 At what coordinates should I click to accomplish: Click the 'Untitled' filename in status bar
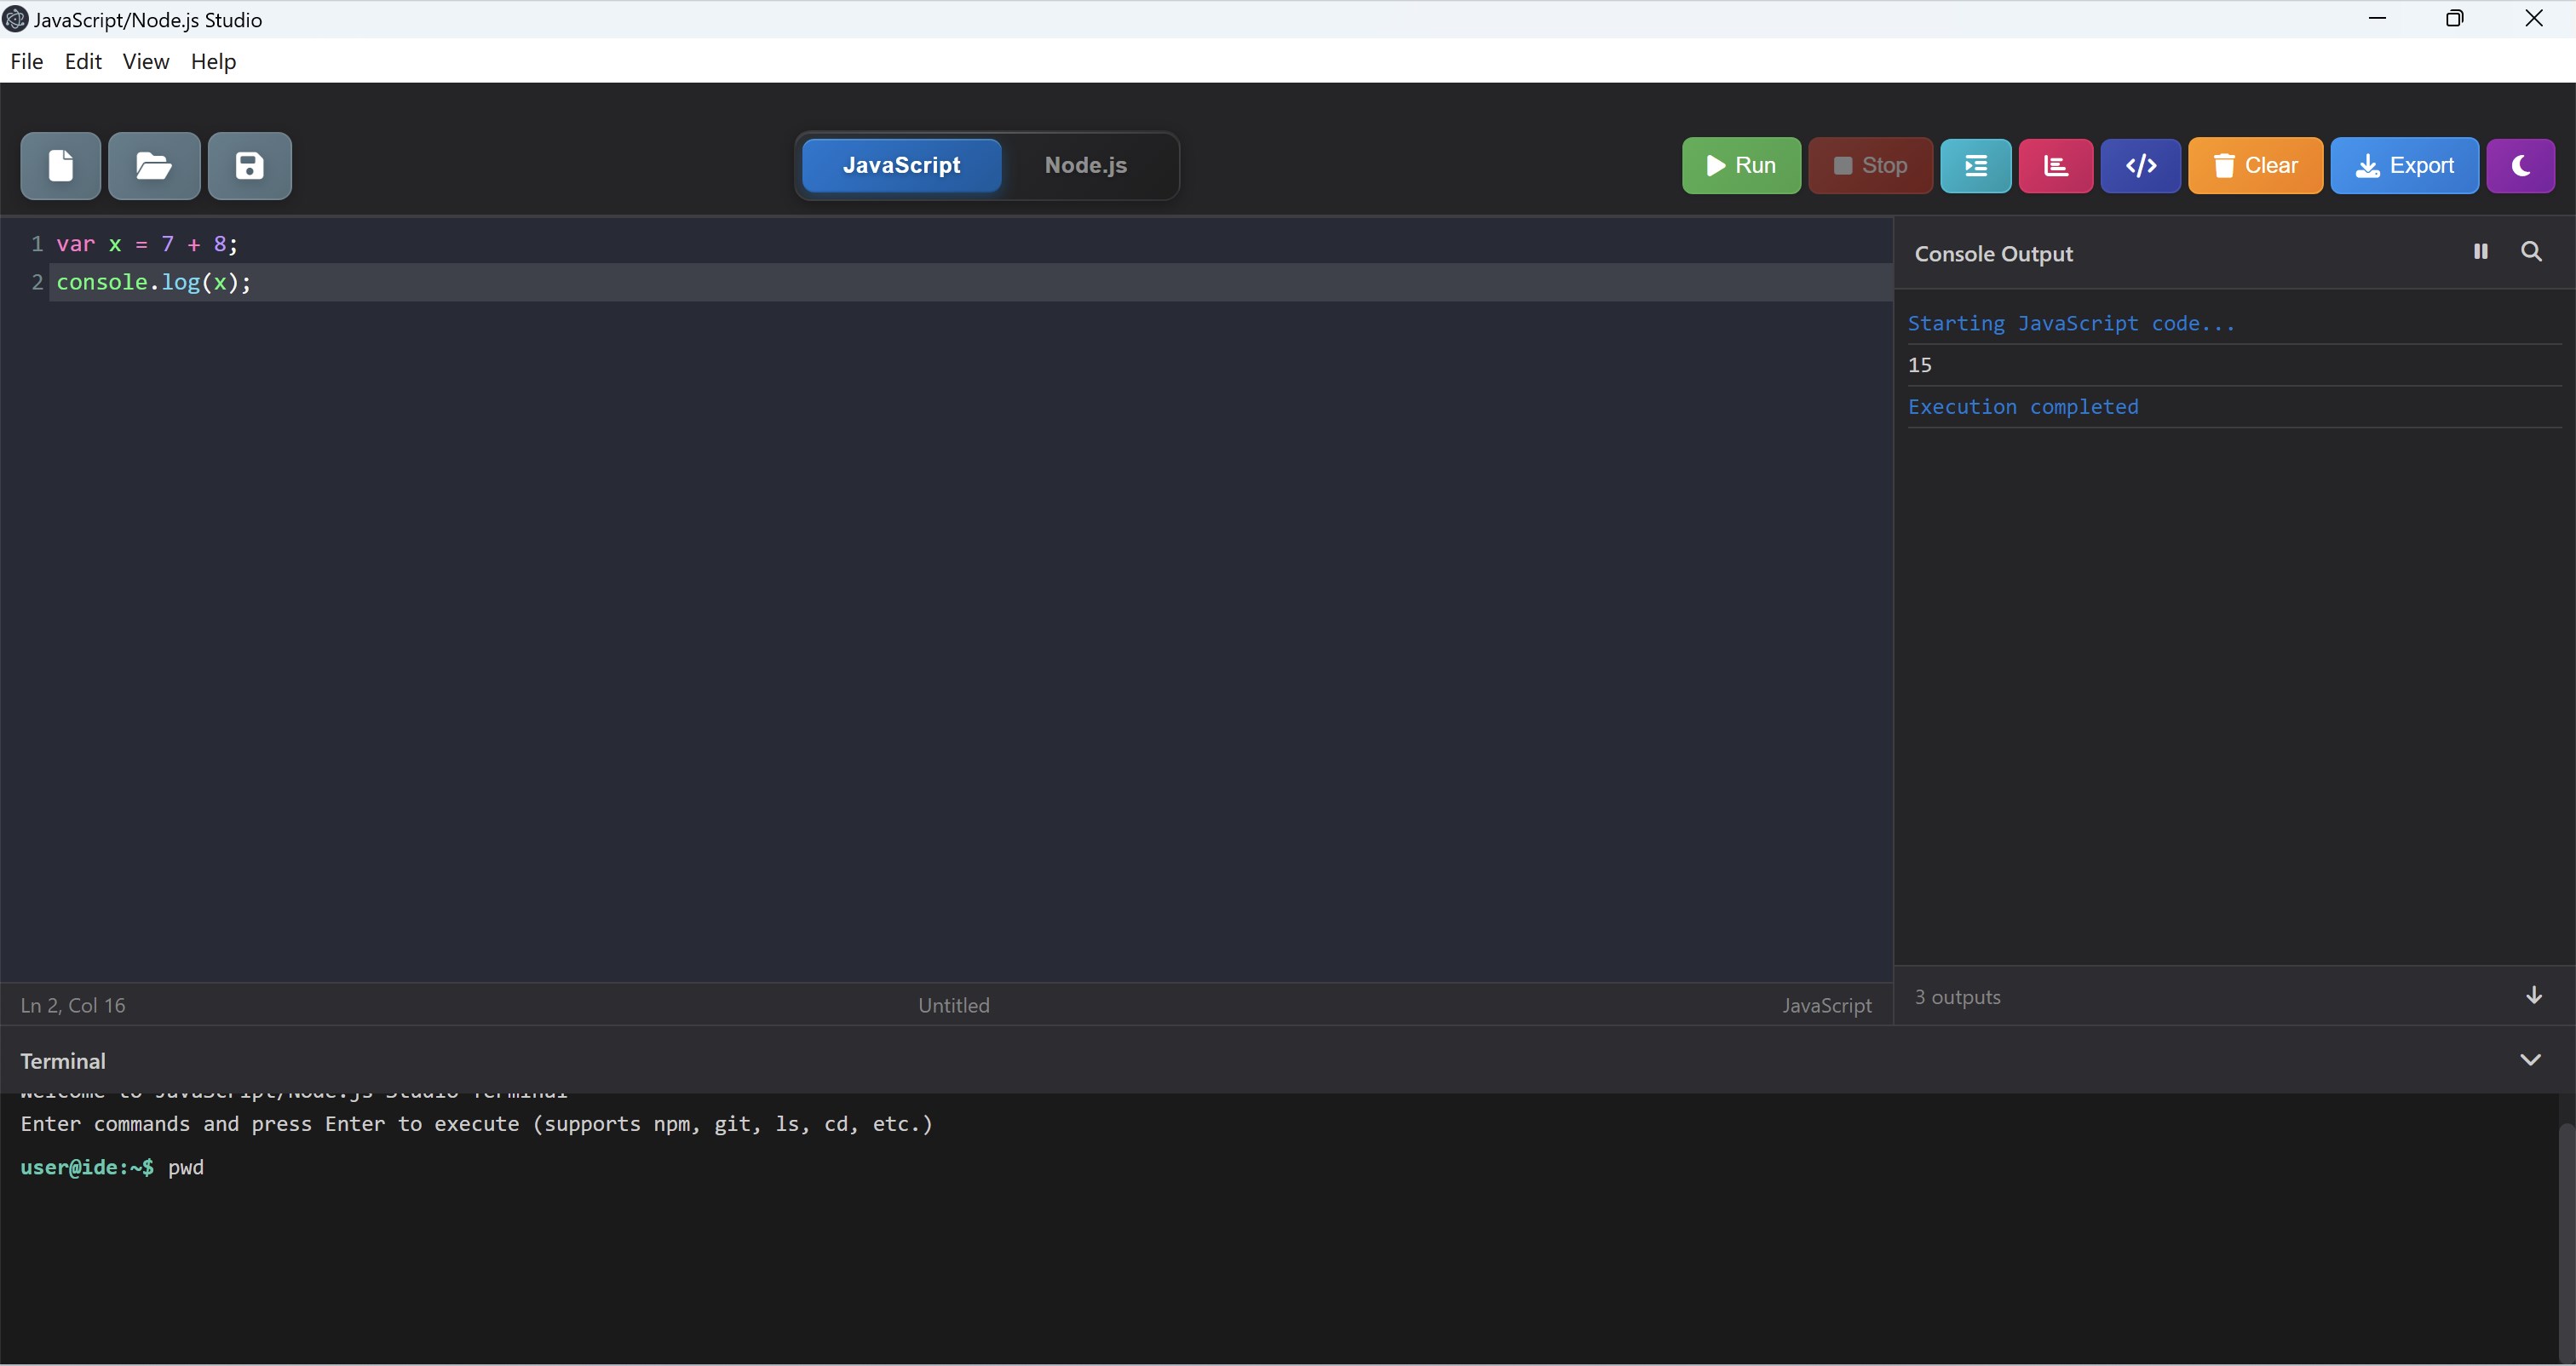tap(954, 1005)
